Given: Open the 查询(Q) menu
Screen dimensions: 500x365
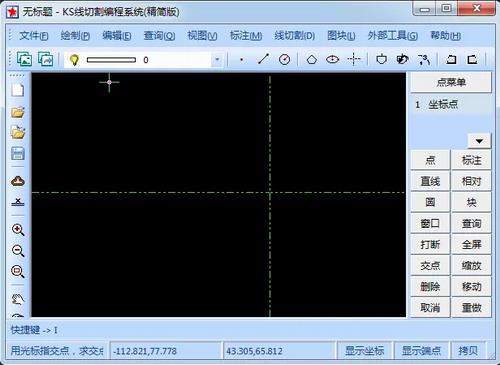Looking at the screenshot, I should [159, 35].
